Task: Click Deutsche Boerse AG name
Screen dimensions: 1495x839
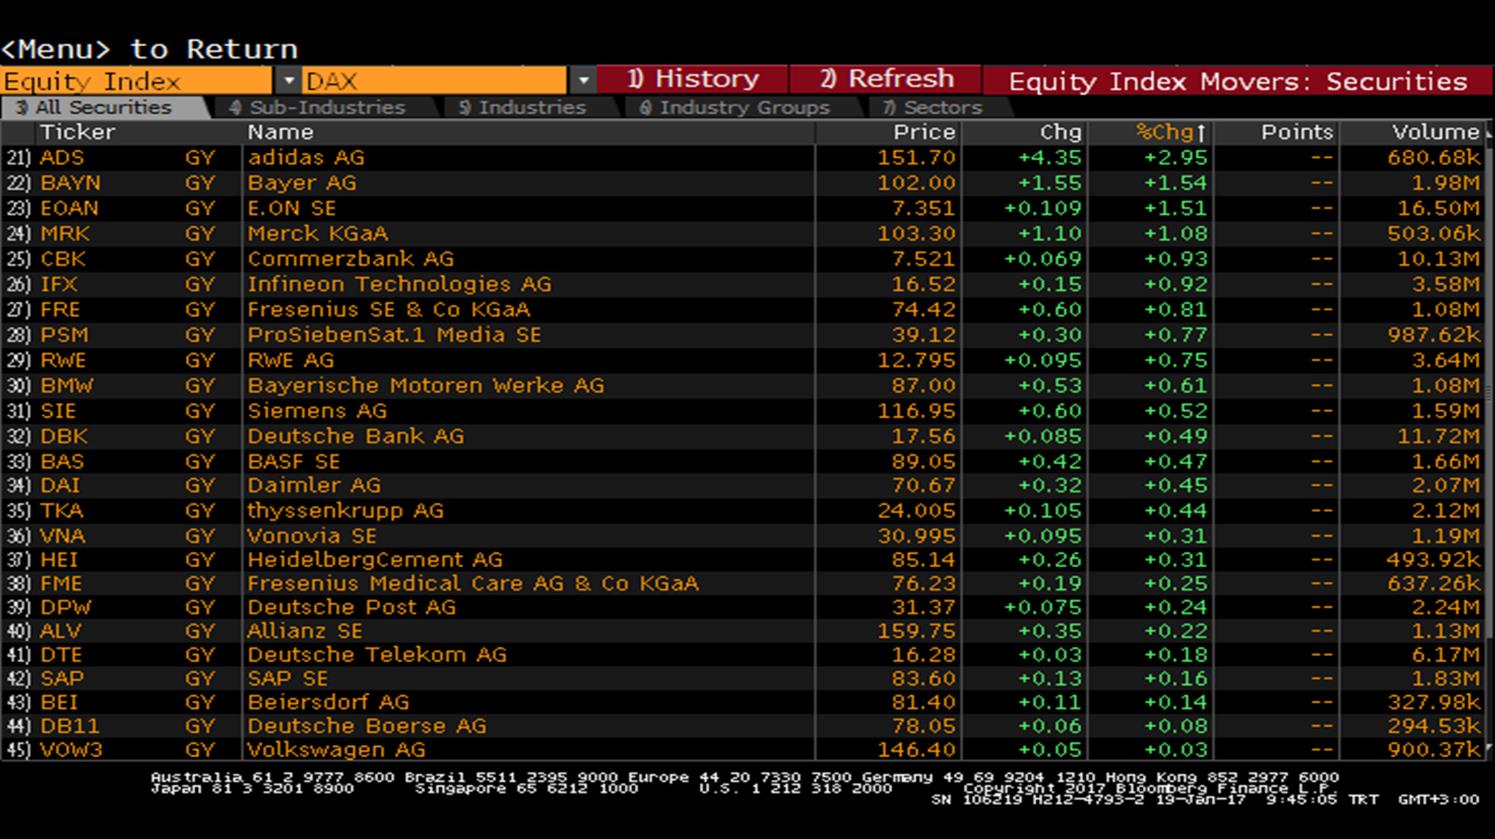Action: [367, 726]
